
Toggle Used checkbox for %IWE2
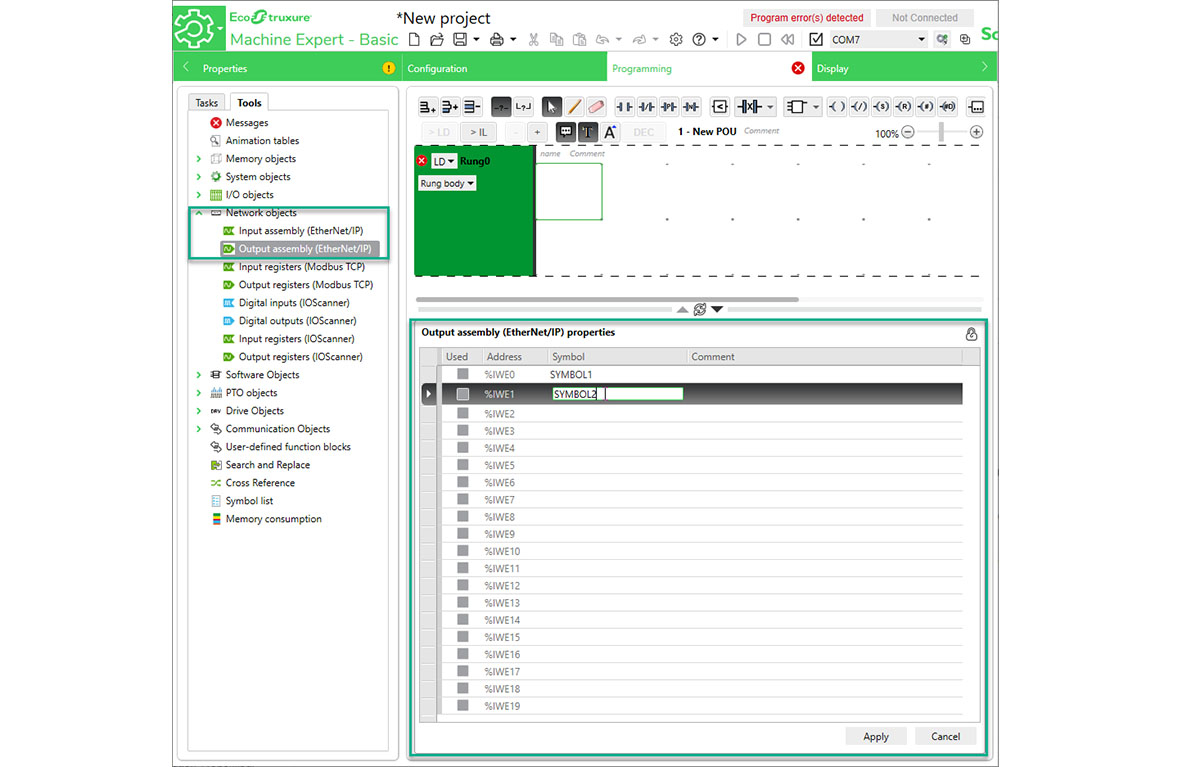click(462, 413)
